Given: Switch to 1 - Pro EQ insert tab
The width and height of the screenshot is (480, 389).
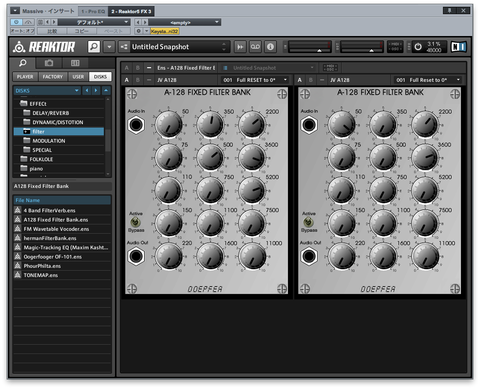Looking at the screenshot, I should (x=93, y=11).
